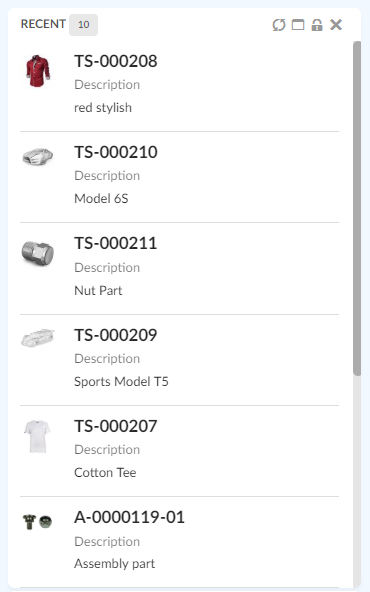
Task: Open the assembly part thumbnail icon
Action: (37, 522)
